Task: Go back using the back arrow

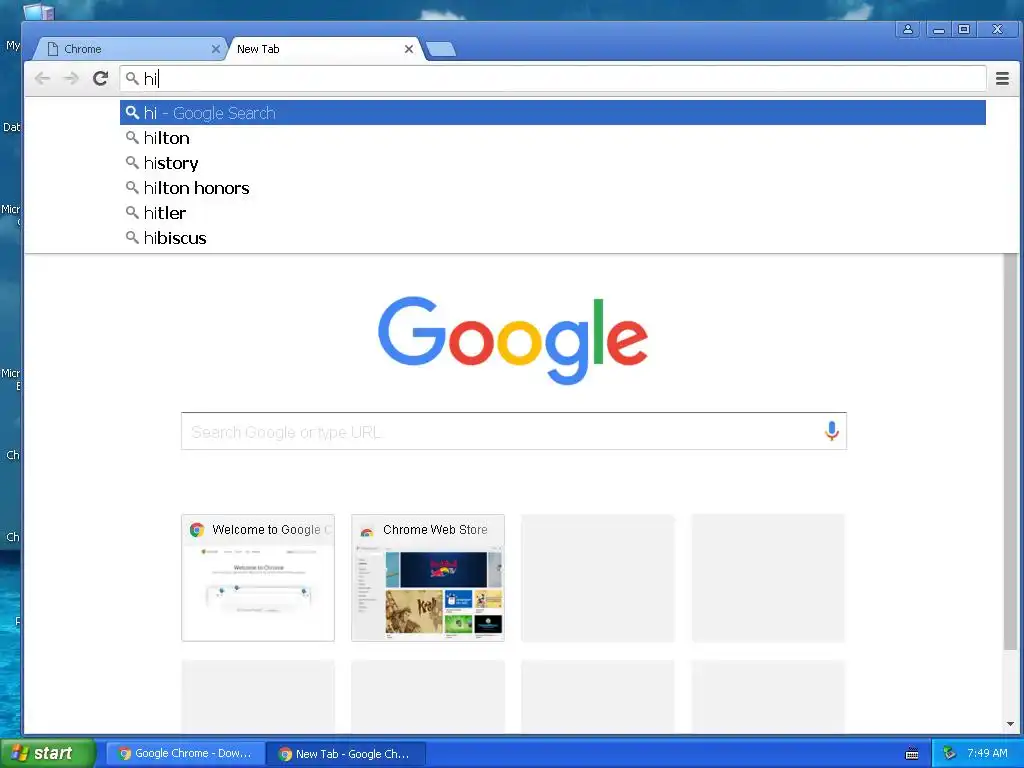Action: click(x=42, y=78)
